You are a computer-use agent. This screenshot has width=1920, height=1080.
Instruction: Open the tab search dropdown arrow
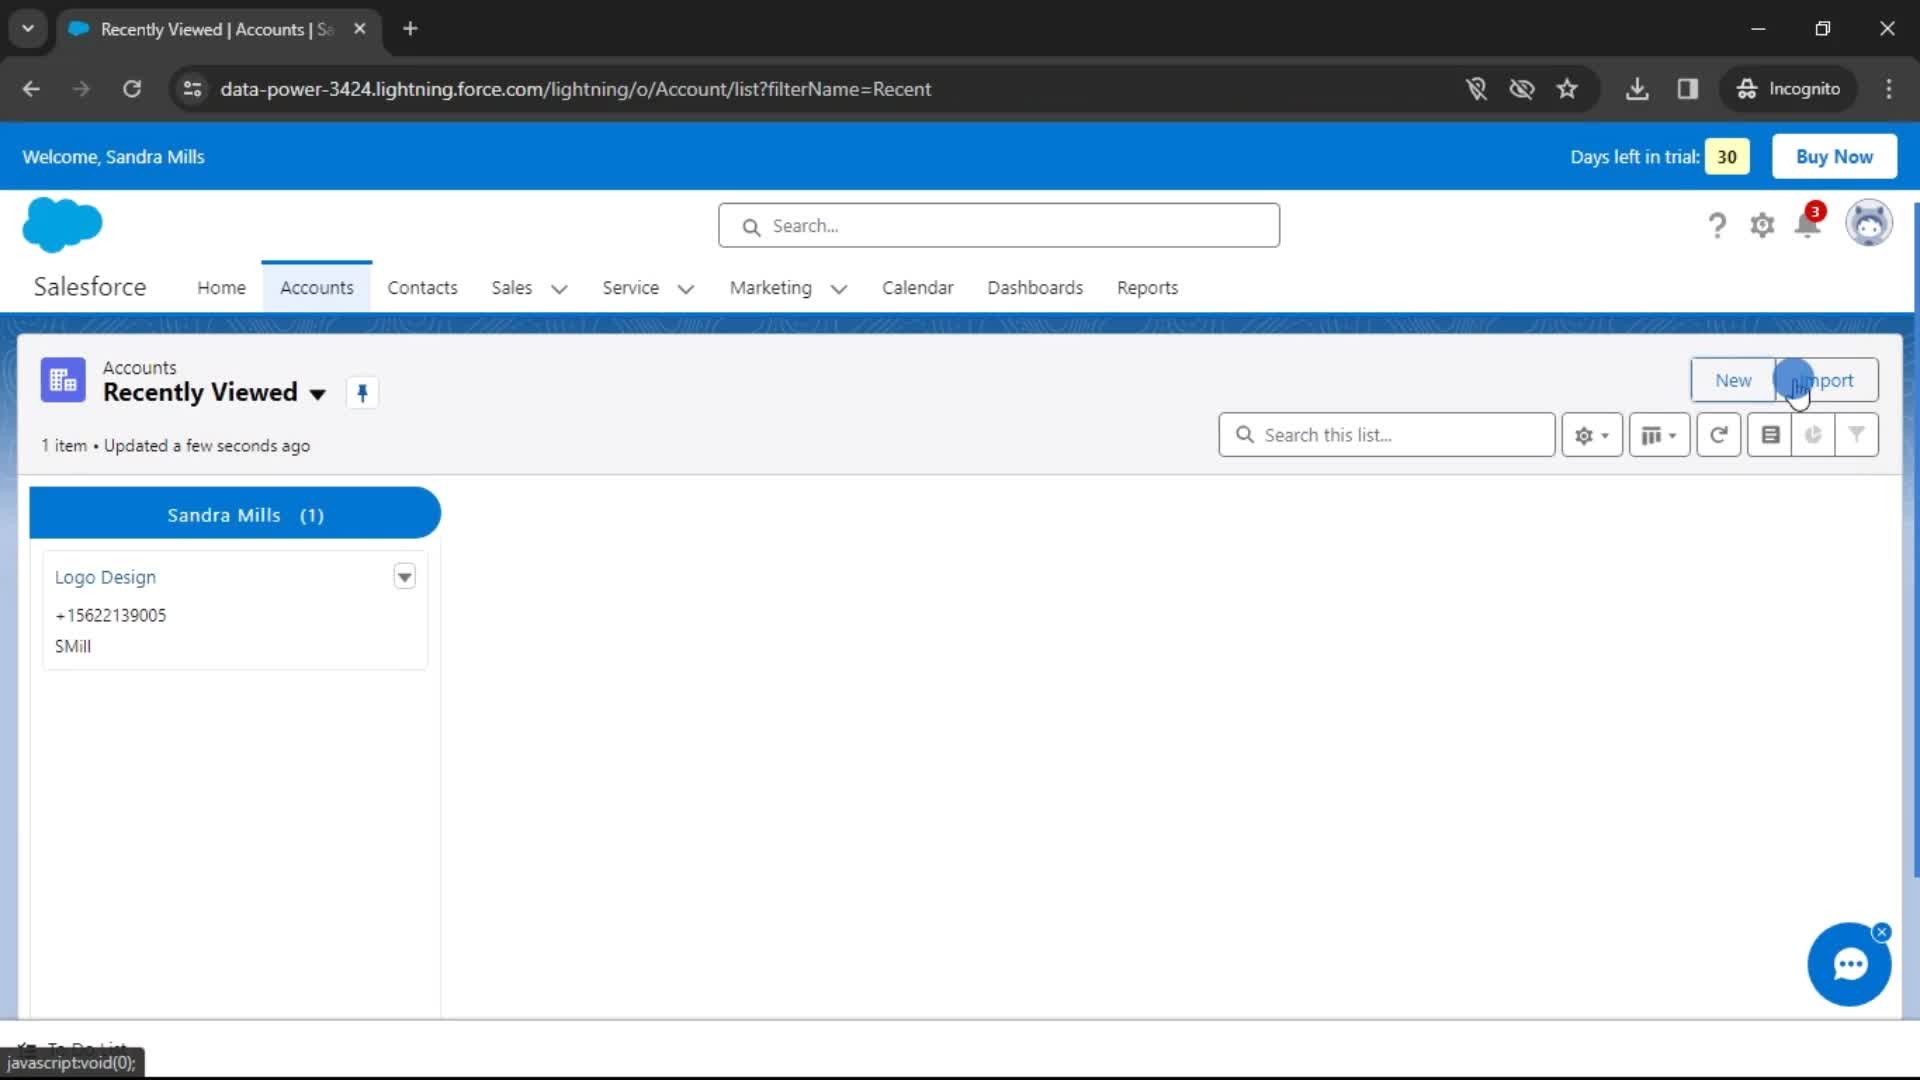[x=28, y=28]
